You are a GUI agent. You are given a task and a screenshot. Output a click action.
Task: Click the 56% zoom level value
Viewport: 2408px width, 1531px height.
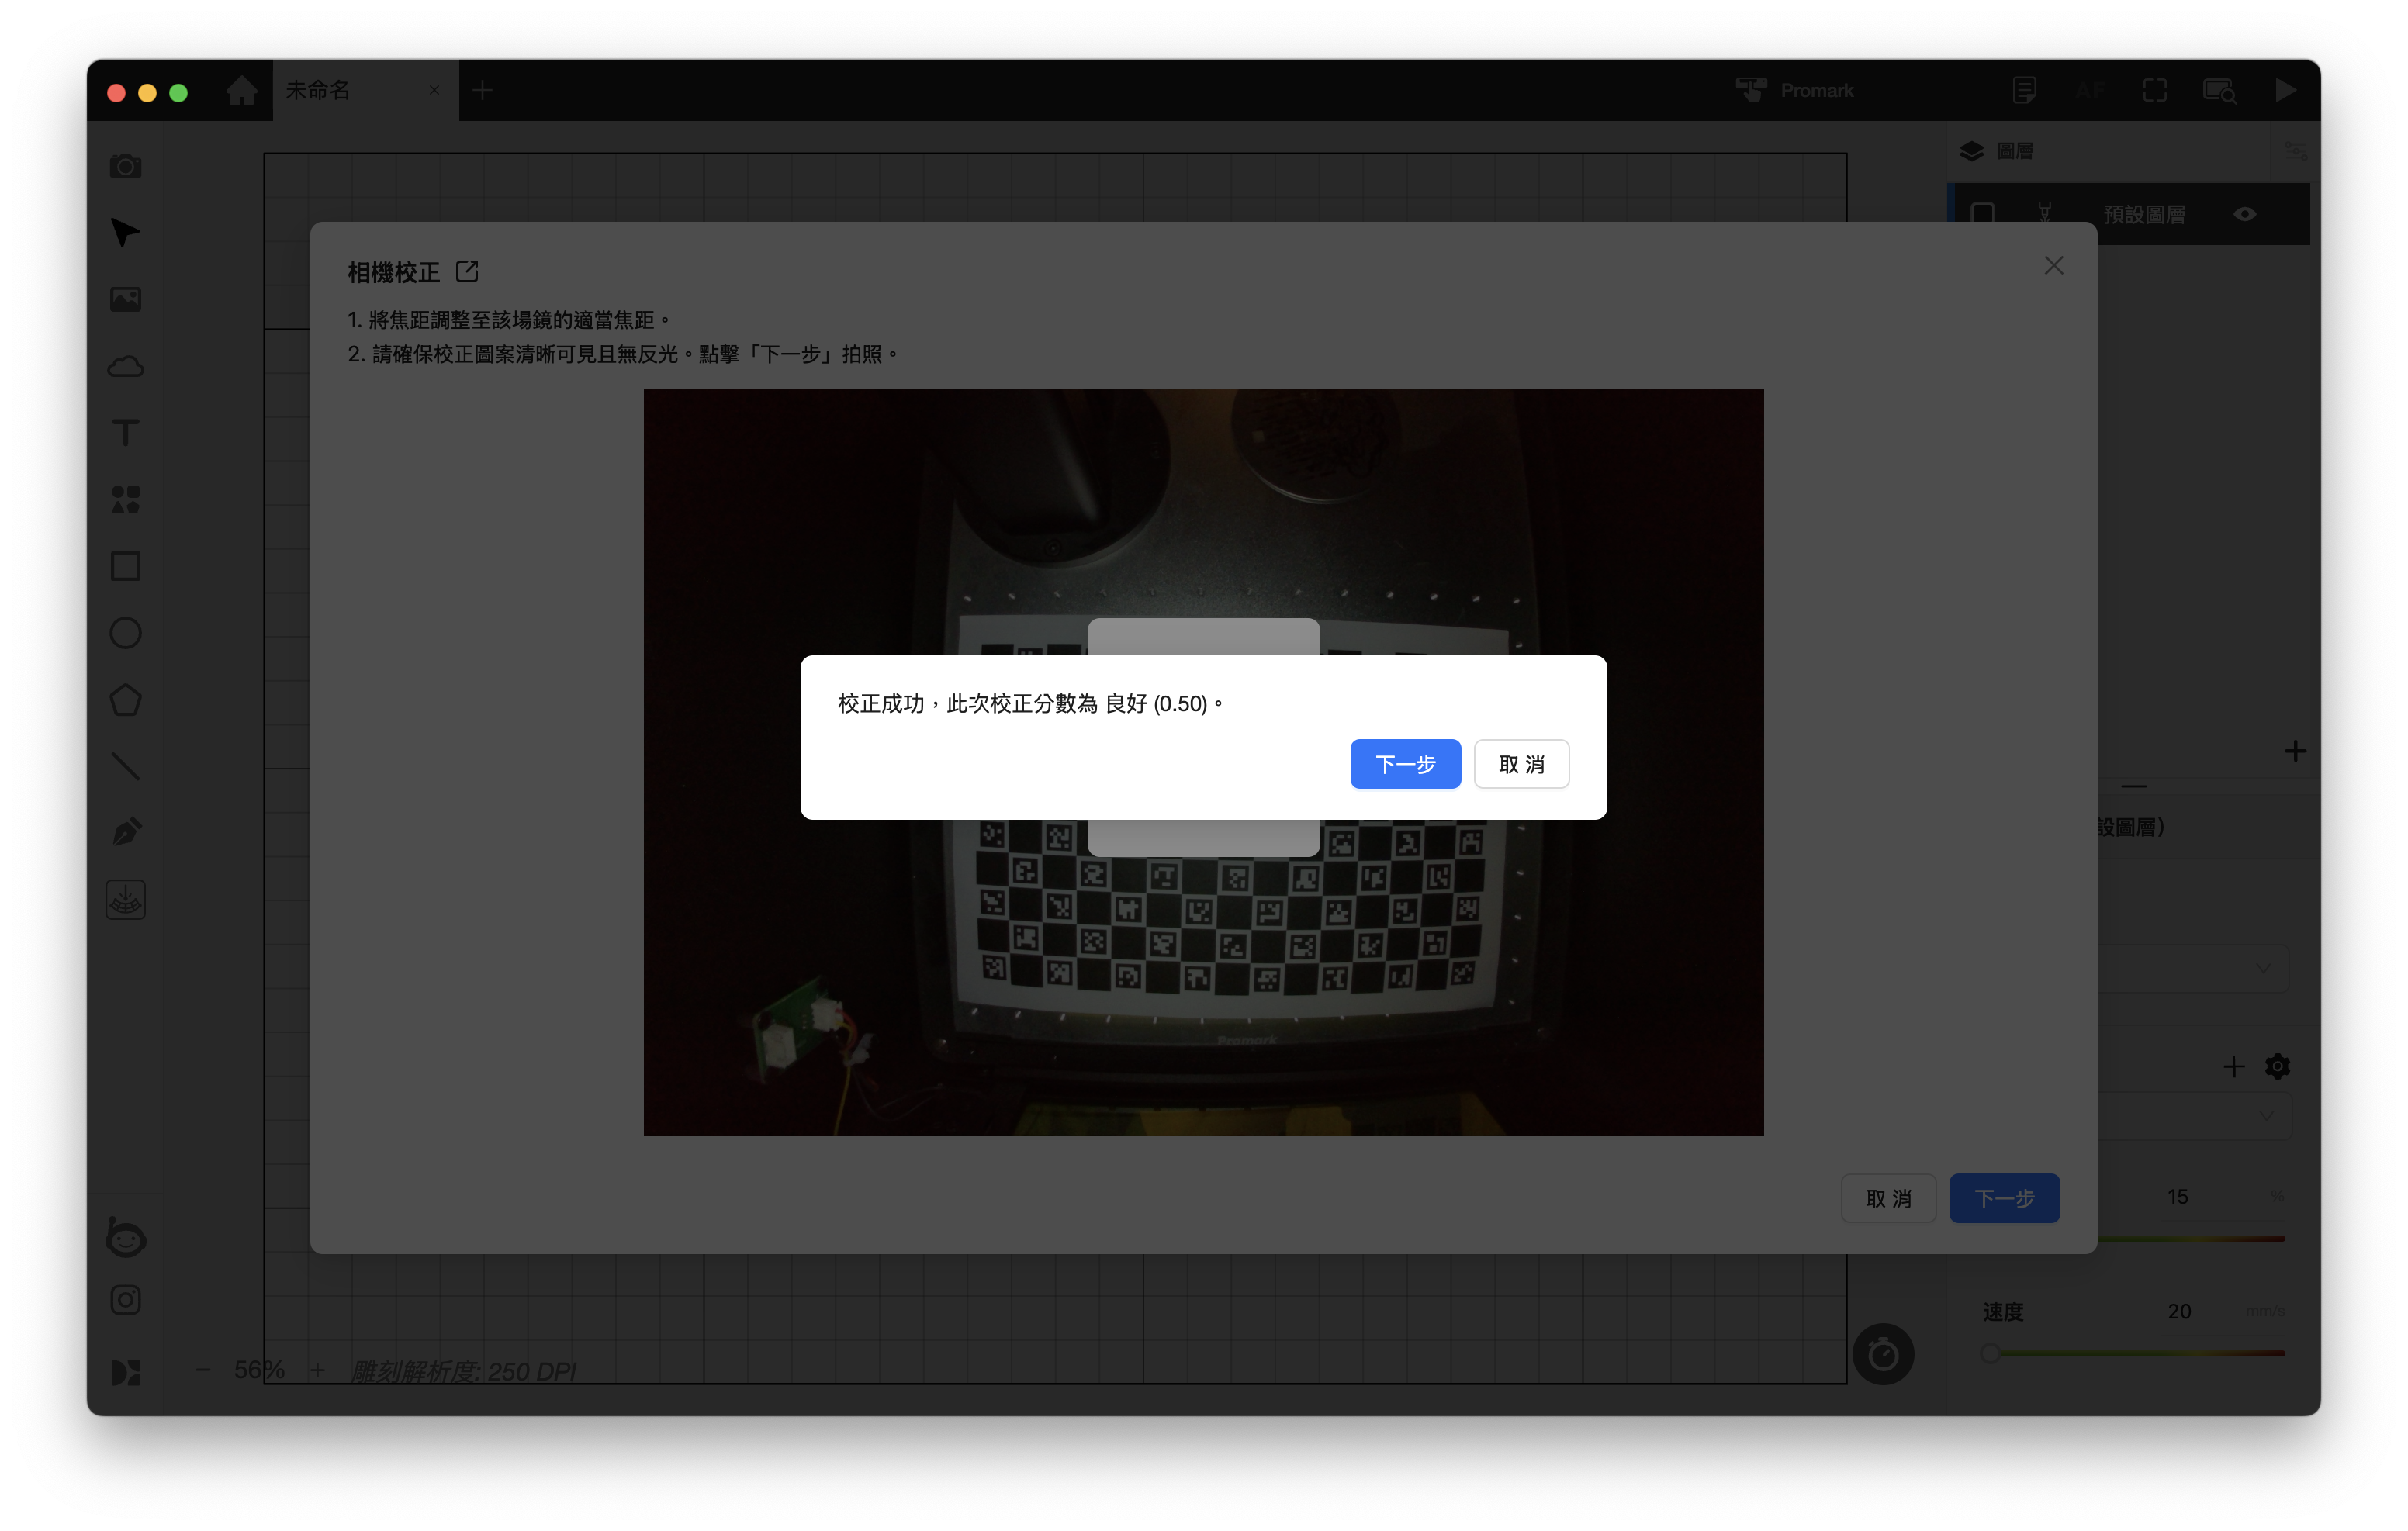pyautogui.click(x=259, y=1370)
